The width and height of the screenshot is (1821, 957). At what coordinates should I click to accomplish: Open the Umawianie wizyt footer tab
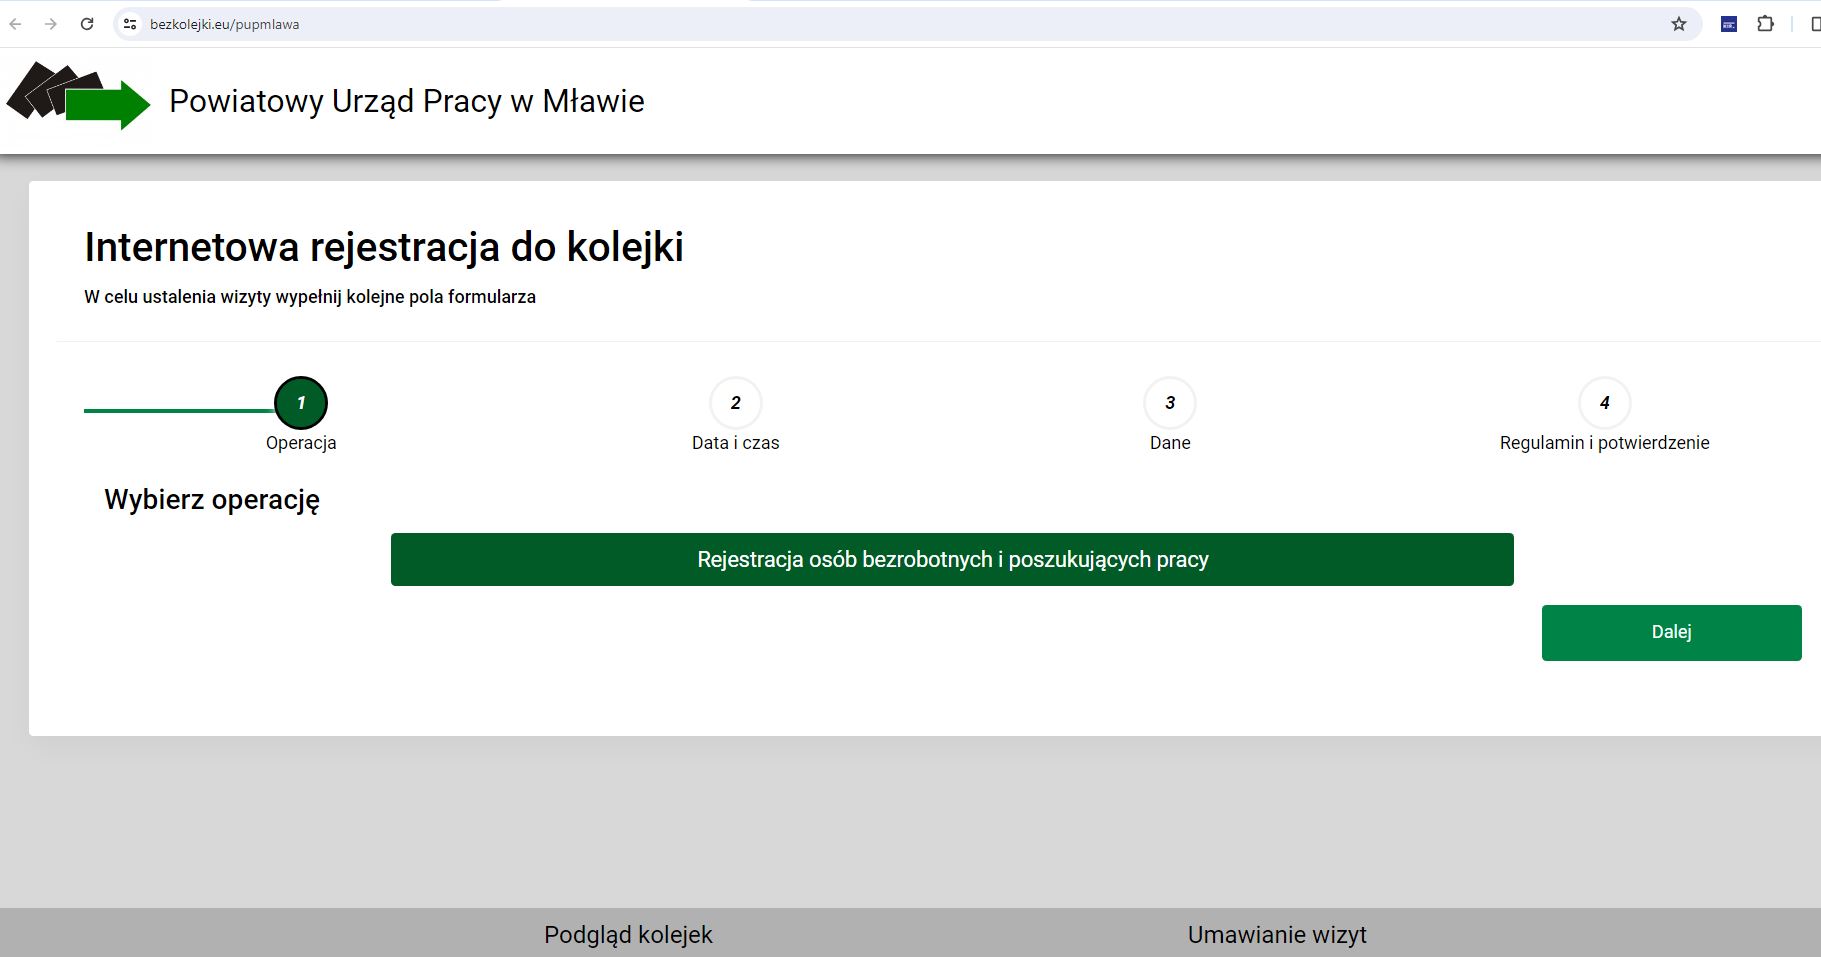click(1277, 935)
